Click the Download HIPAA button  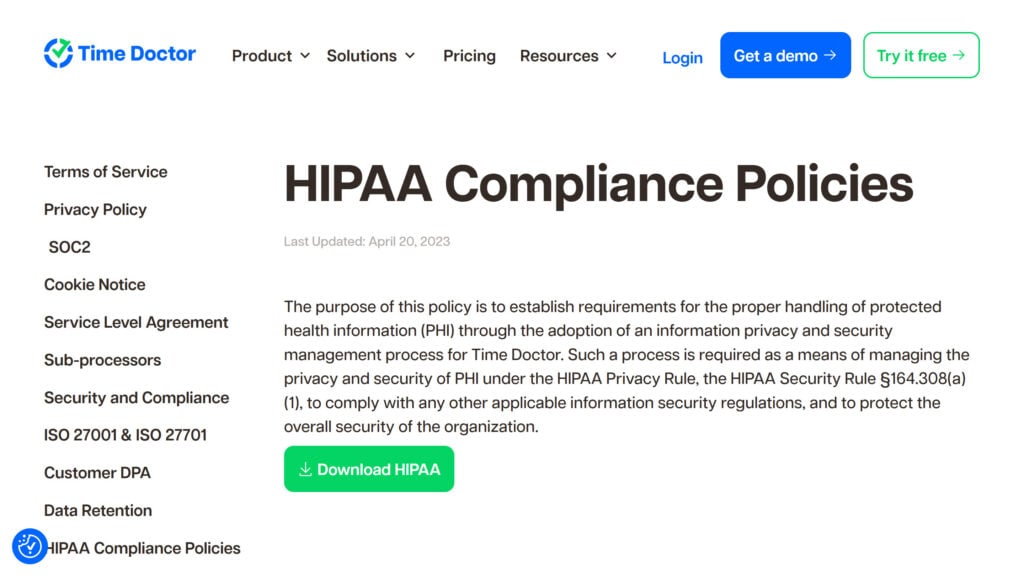369,469
